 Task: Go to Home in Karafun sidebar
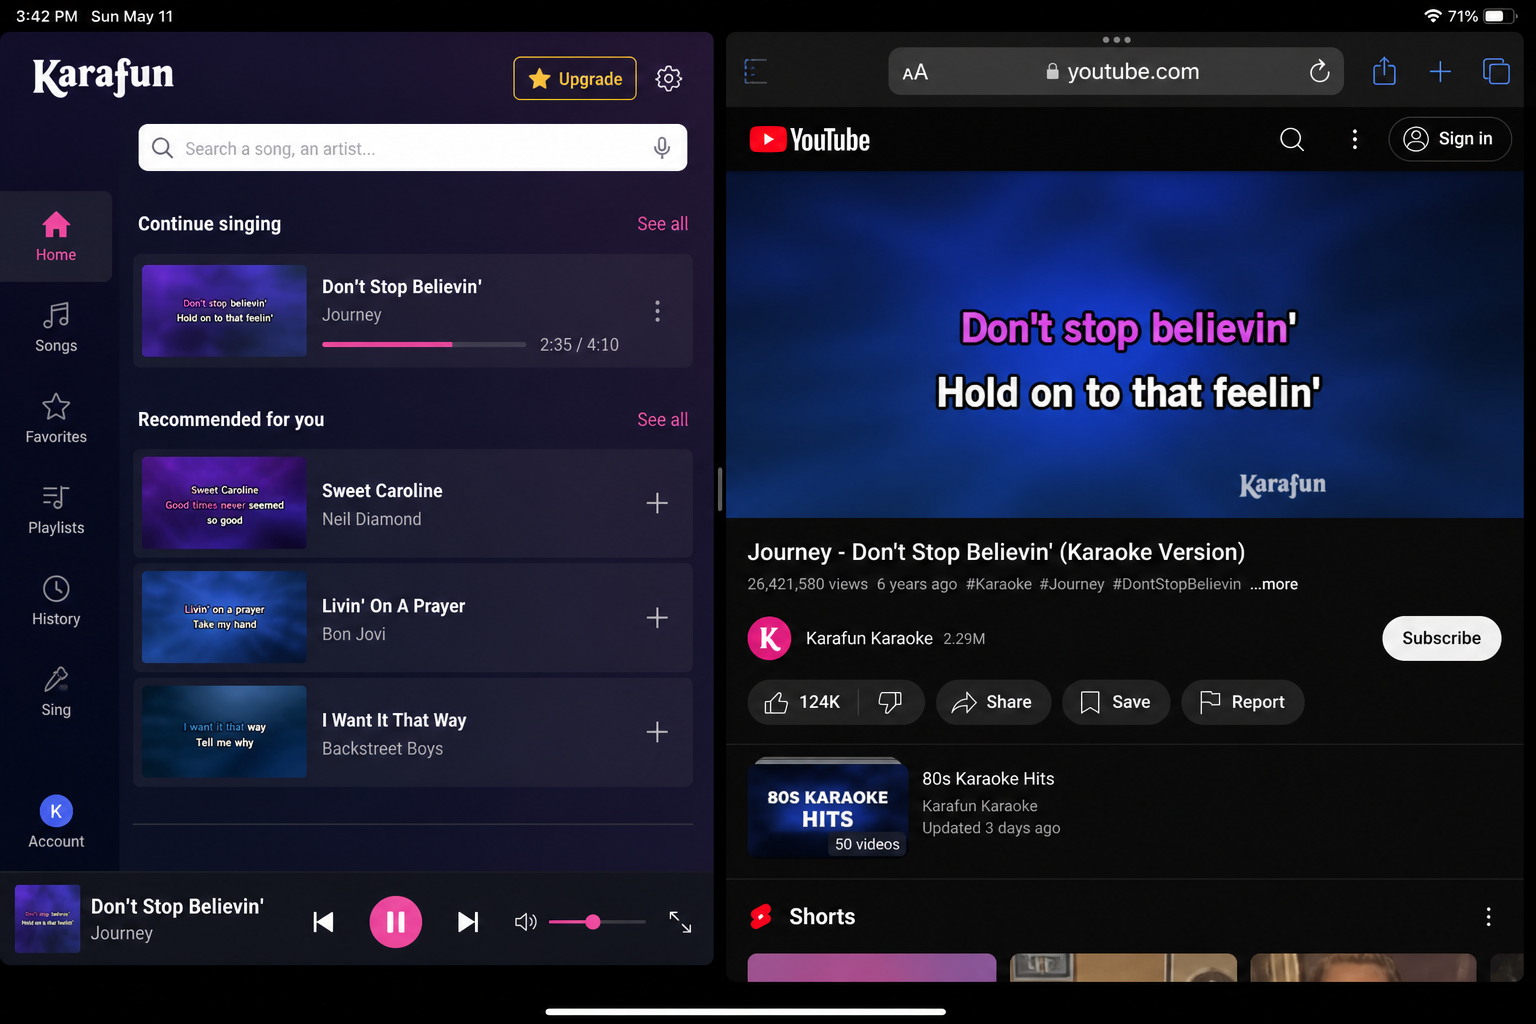pyautogui.click(x=56, y=236)
